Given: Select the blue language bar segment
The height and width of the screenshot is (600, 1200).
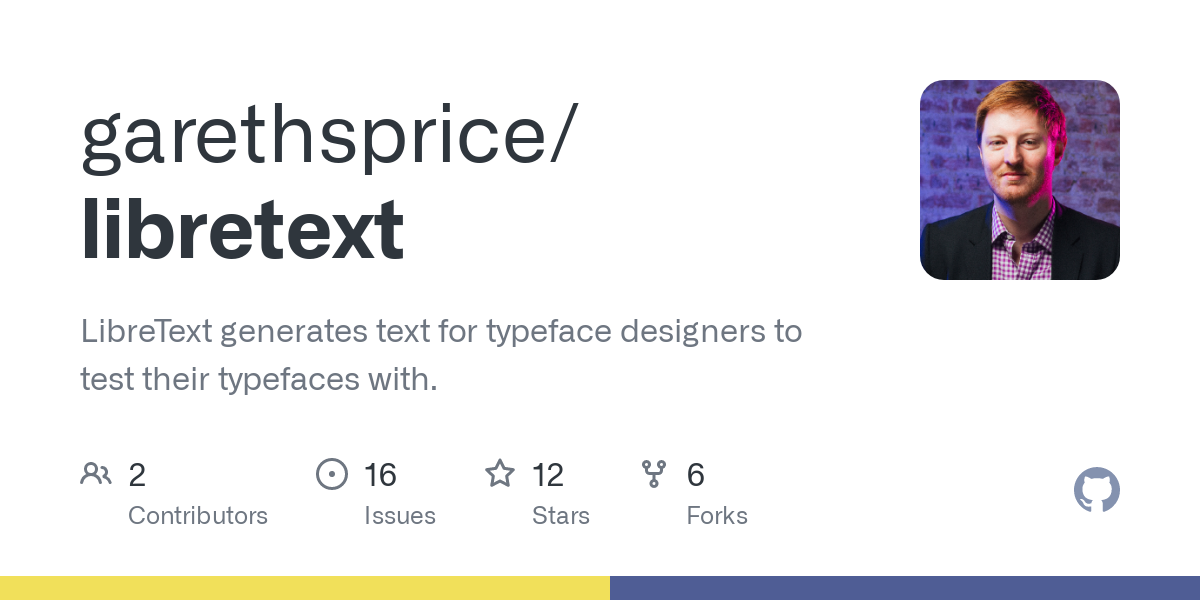Looking at the screenshot, I should pyautogui.click(x=905, y=588).
